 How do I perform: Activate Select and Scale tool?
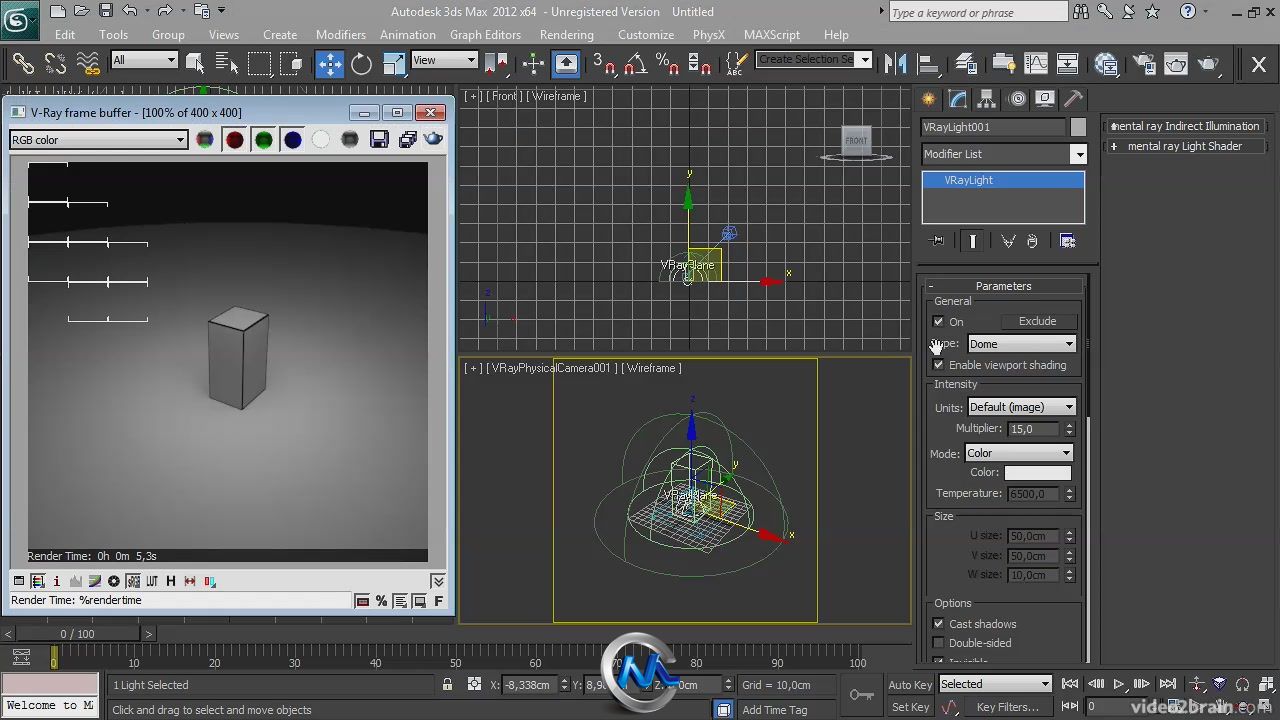[394, 63]
